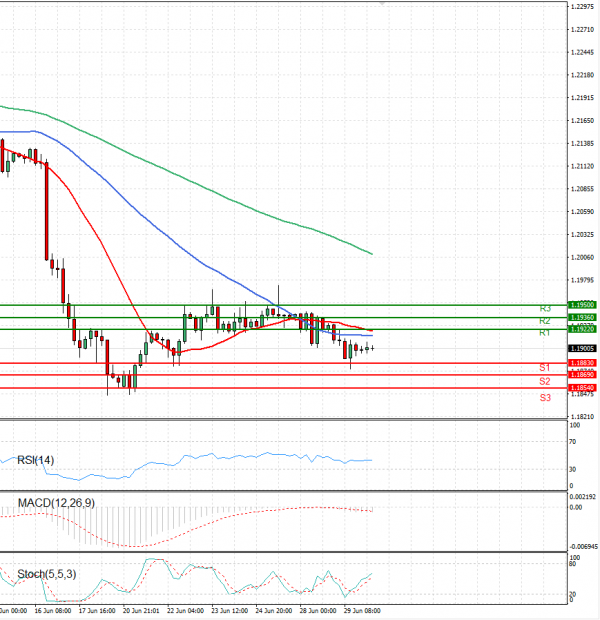Click the 1.19795 price axis value
Screen dimensions: 600x620
click(x=583, y=280)
